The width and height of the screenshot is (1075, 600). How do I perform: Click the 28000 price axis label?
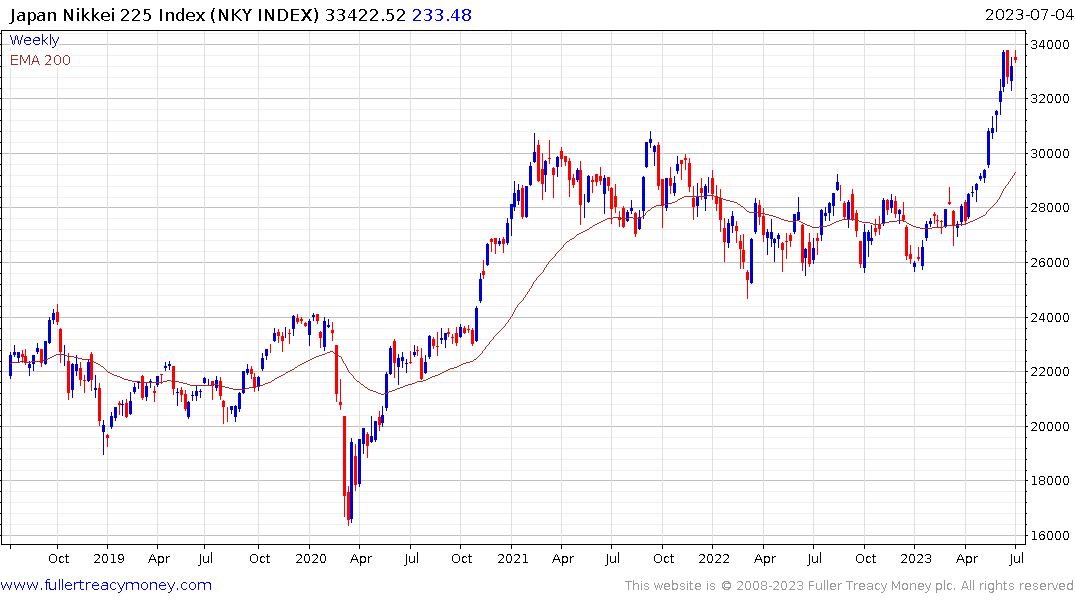[x=1049, y=208]
